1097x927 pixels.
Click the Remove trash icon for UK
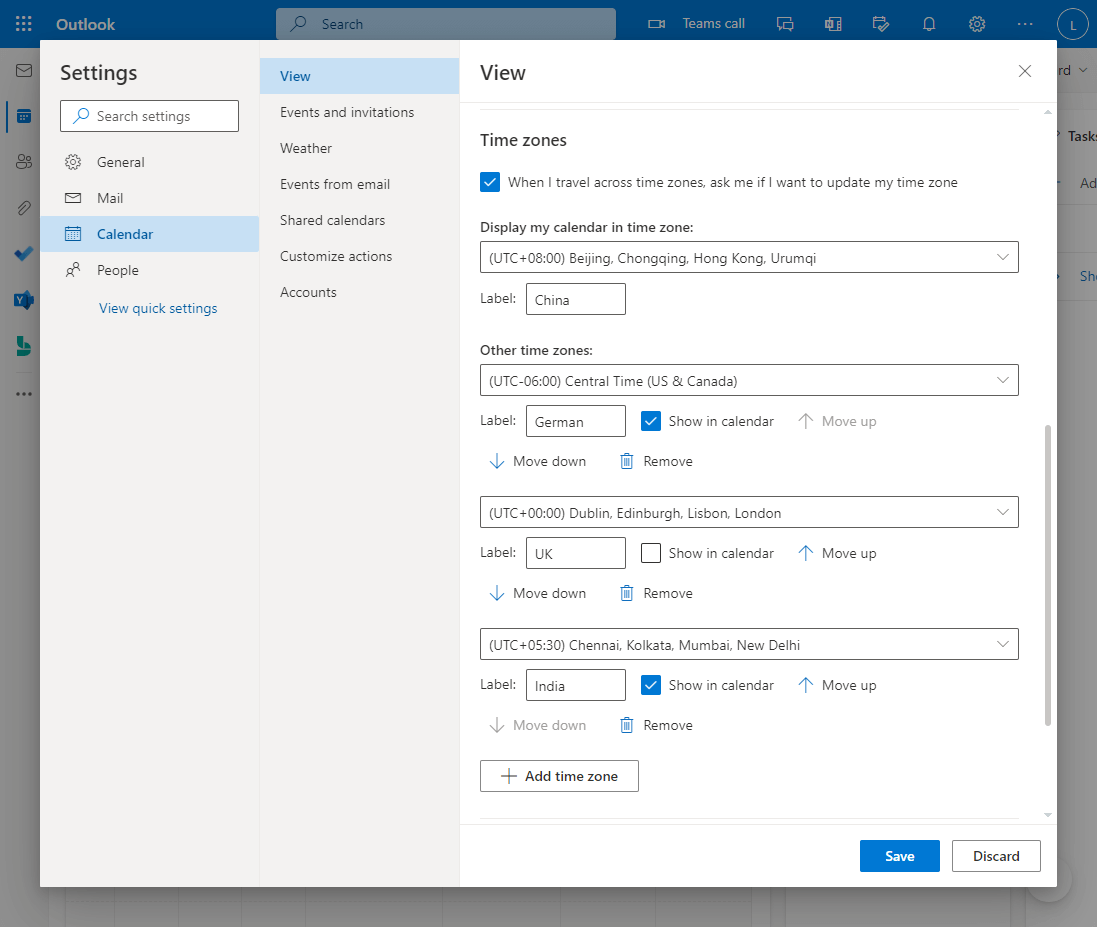(627, 593)
